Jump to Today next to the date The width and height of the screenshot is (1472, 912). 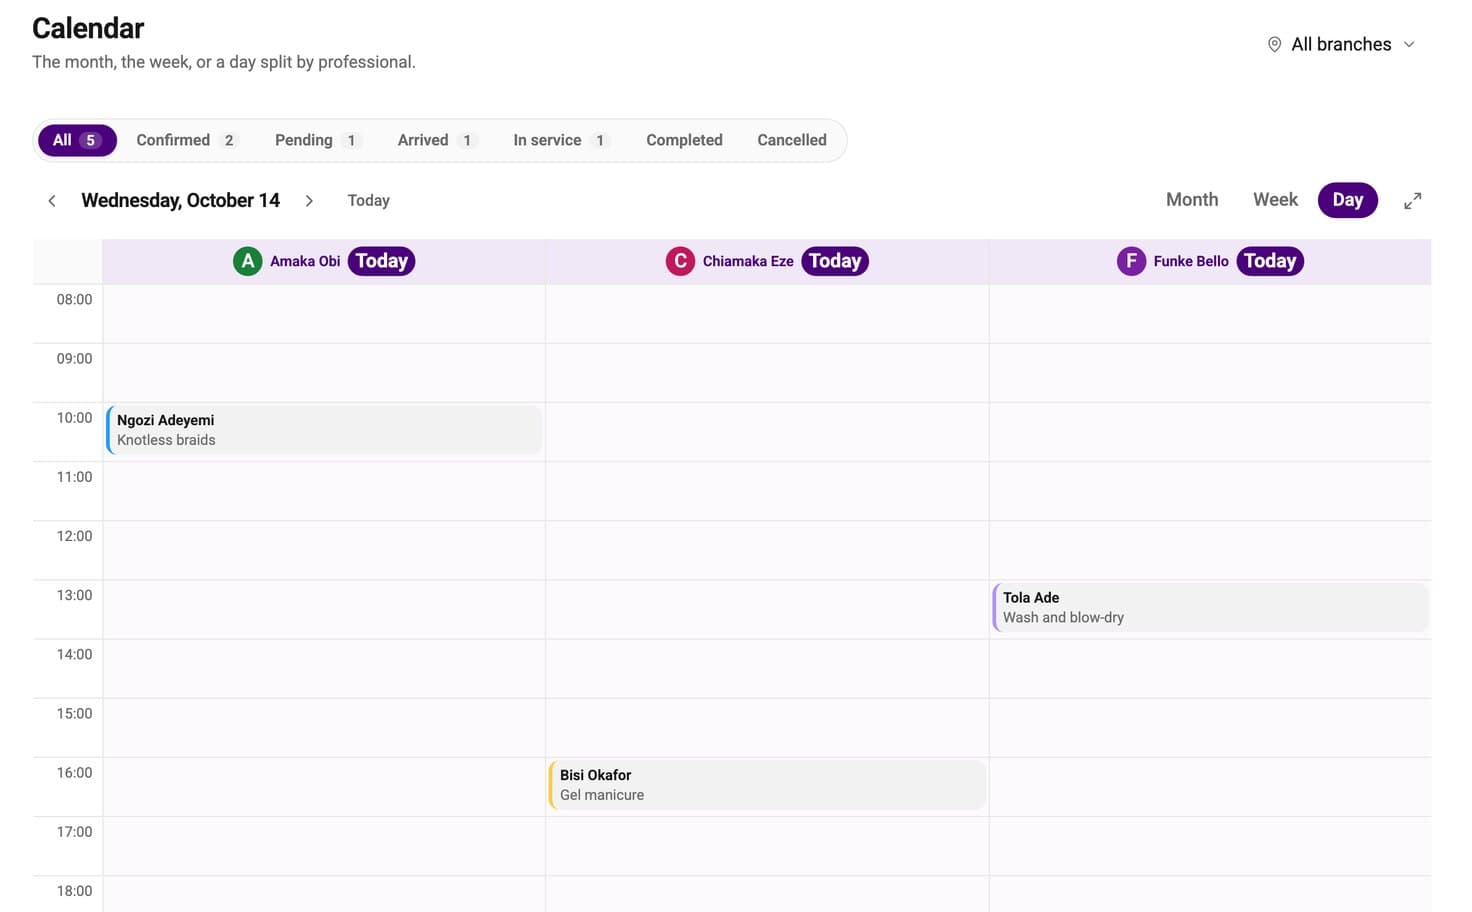pyautogui.click(x=368, y=201)
